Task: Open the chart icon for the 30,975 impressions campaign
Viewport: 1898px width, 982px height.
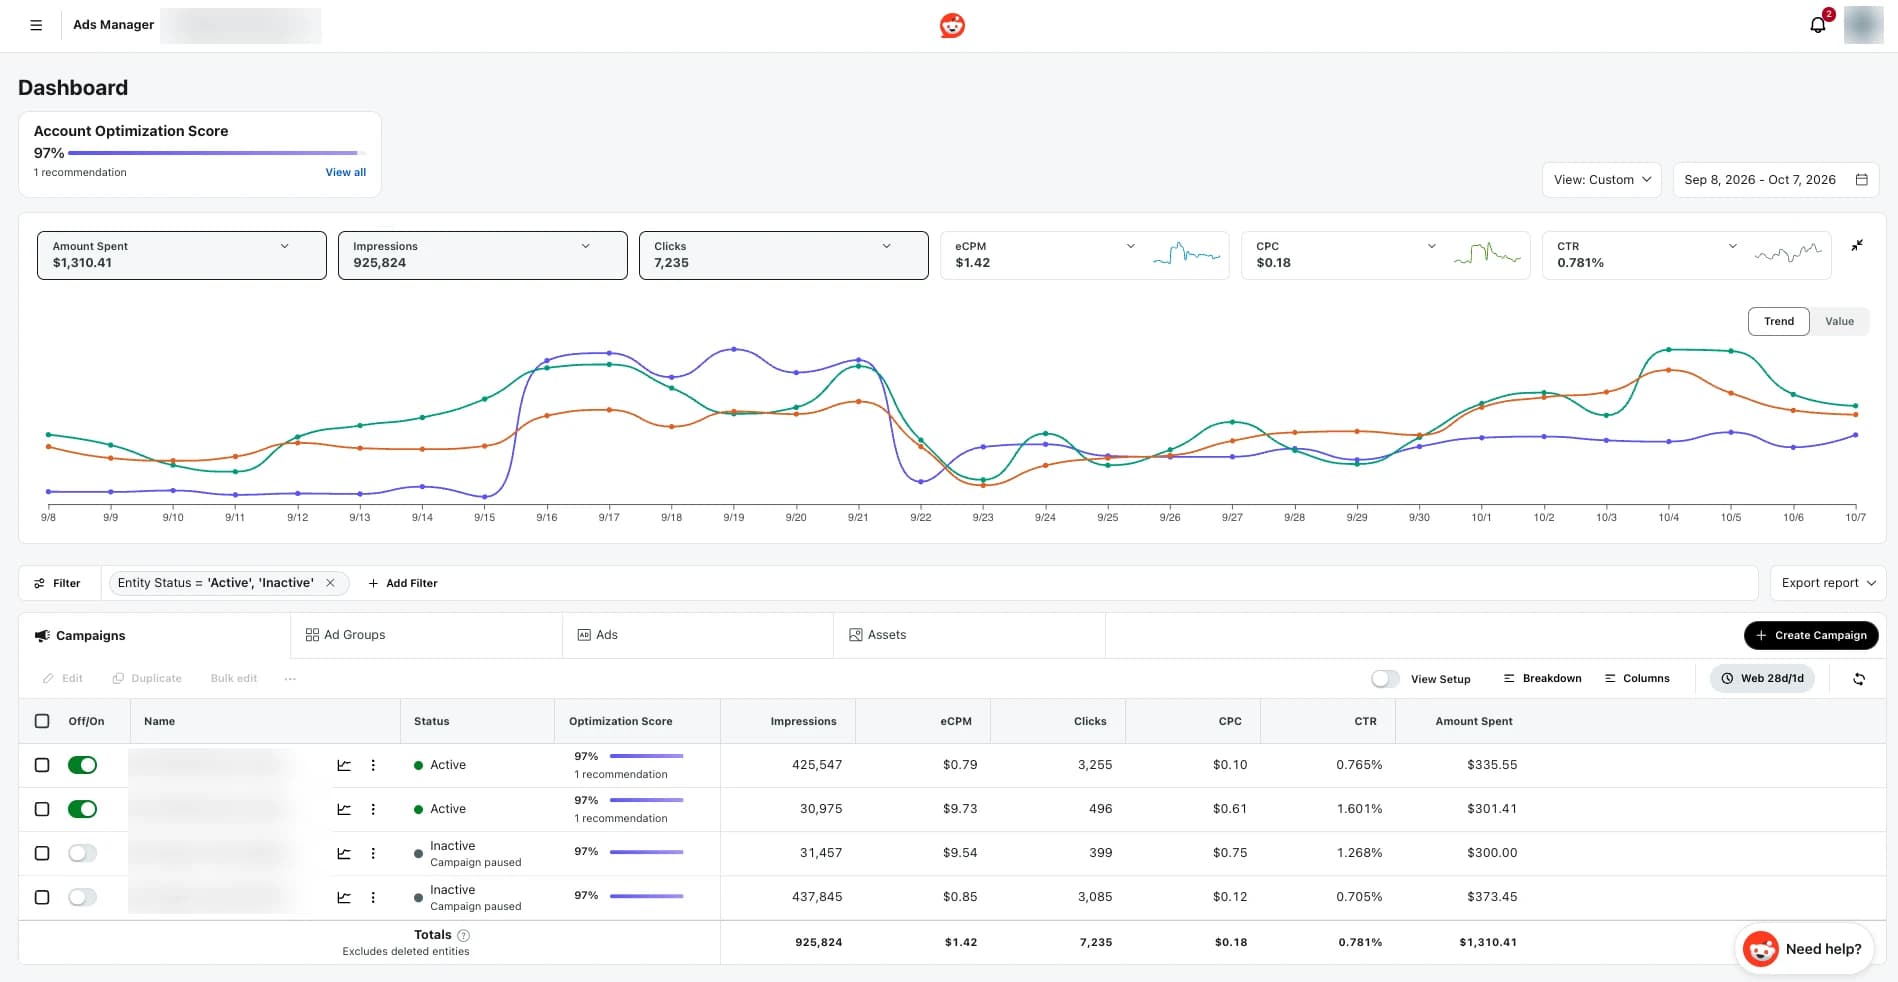Action: coord(344,809)
